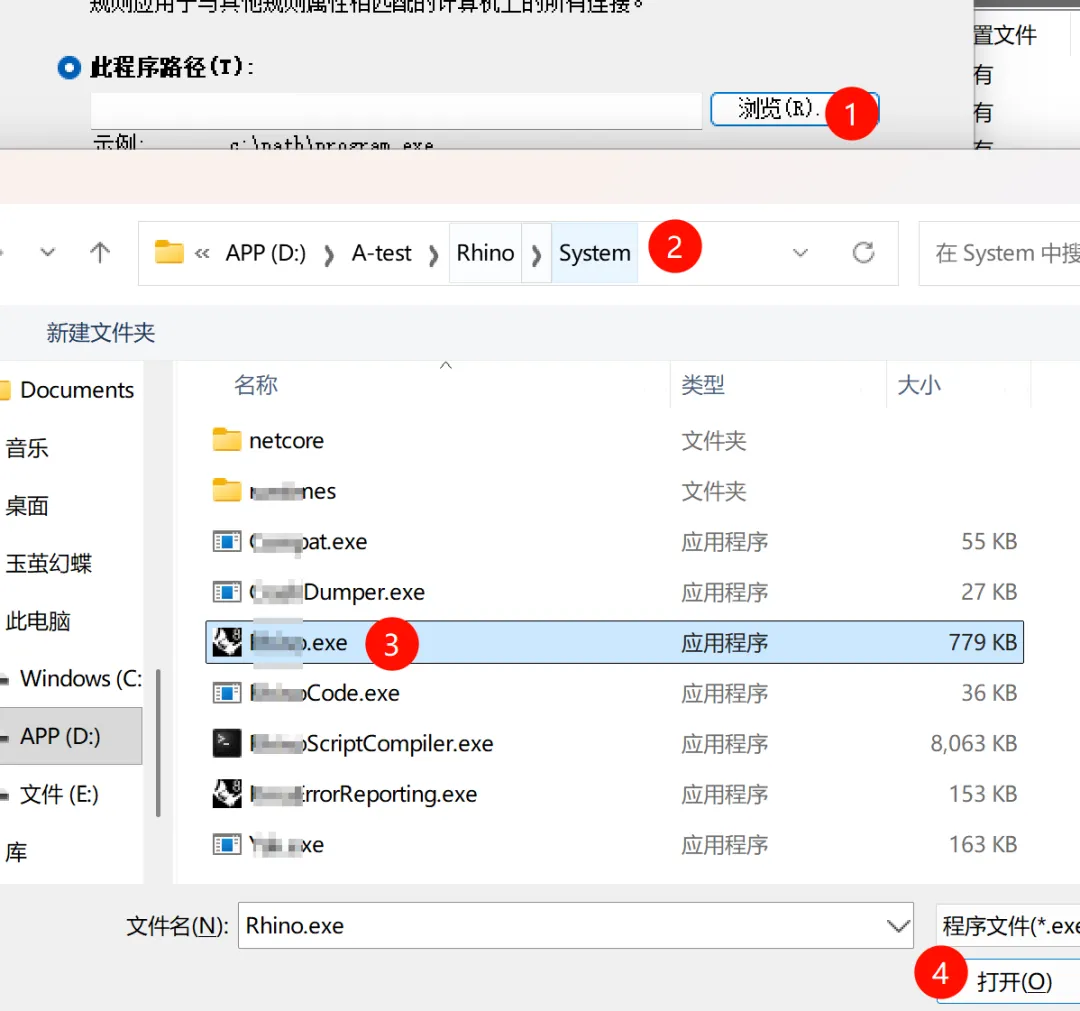Select 8,063 KB size cell
Screen dimensions: 1080x1011
point(974,743)
